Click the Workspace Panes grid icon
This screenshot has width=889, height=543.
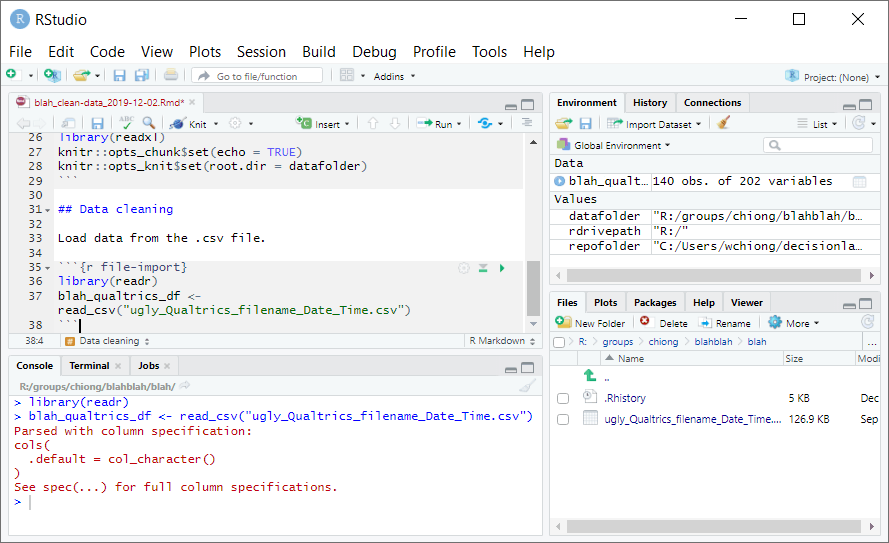346,75
